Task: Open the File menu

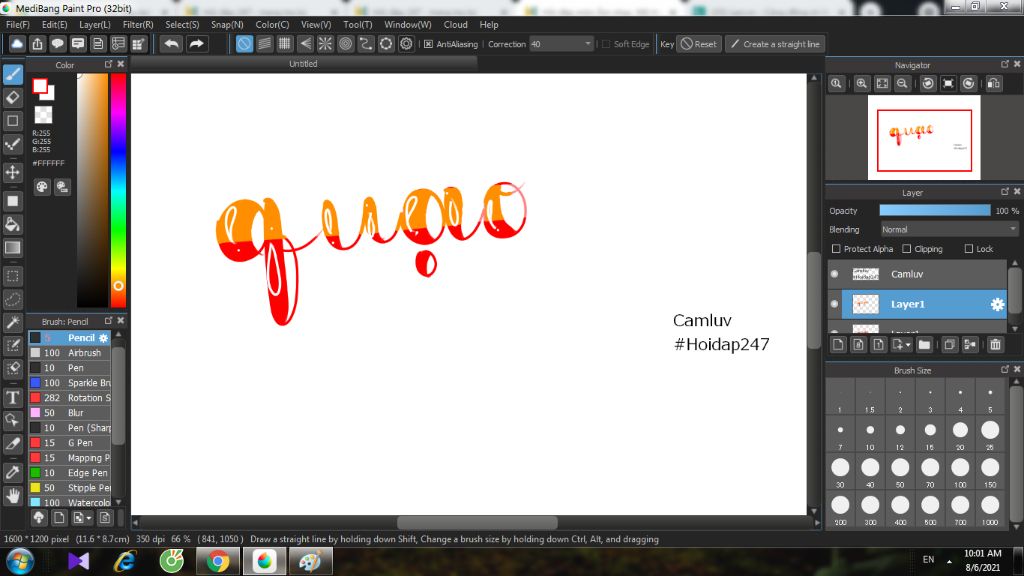Action: click(x=18, y=25)
